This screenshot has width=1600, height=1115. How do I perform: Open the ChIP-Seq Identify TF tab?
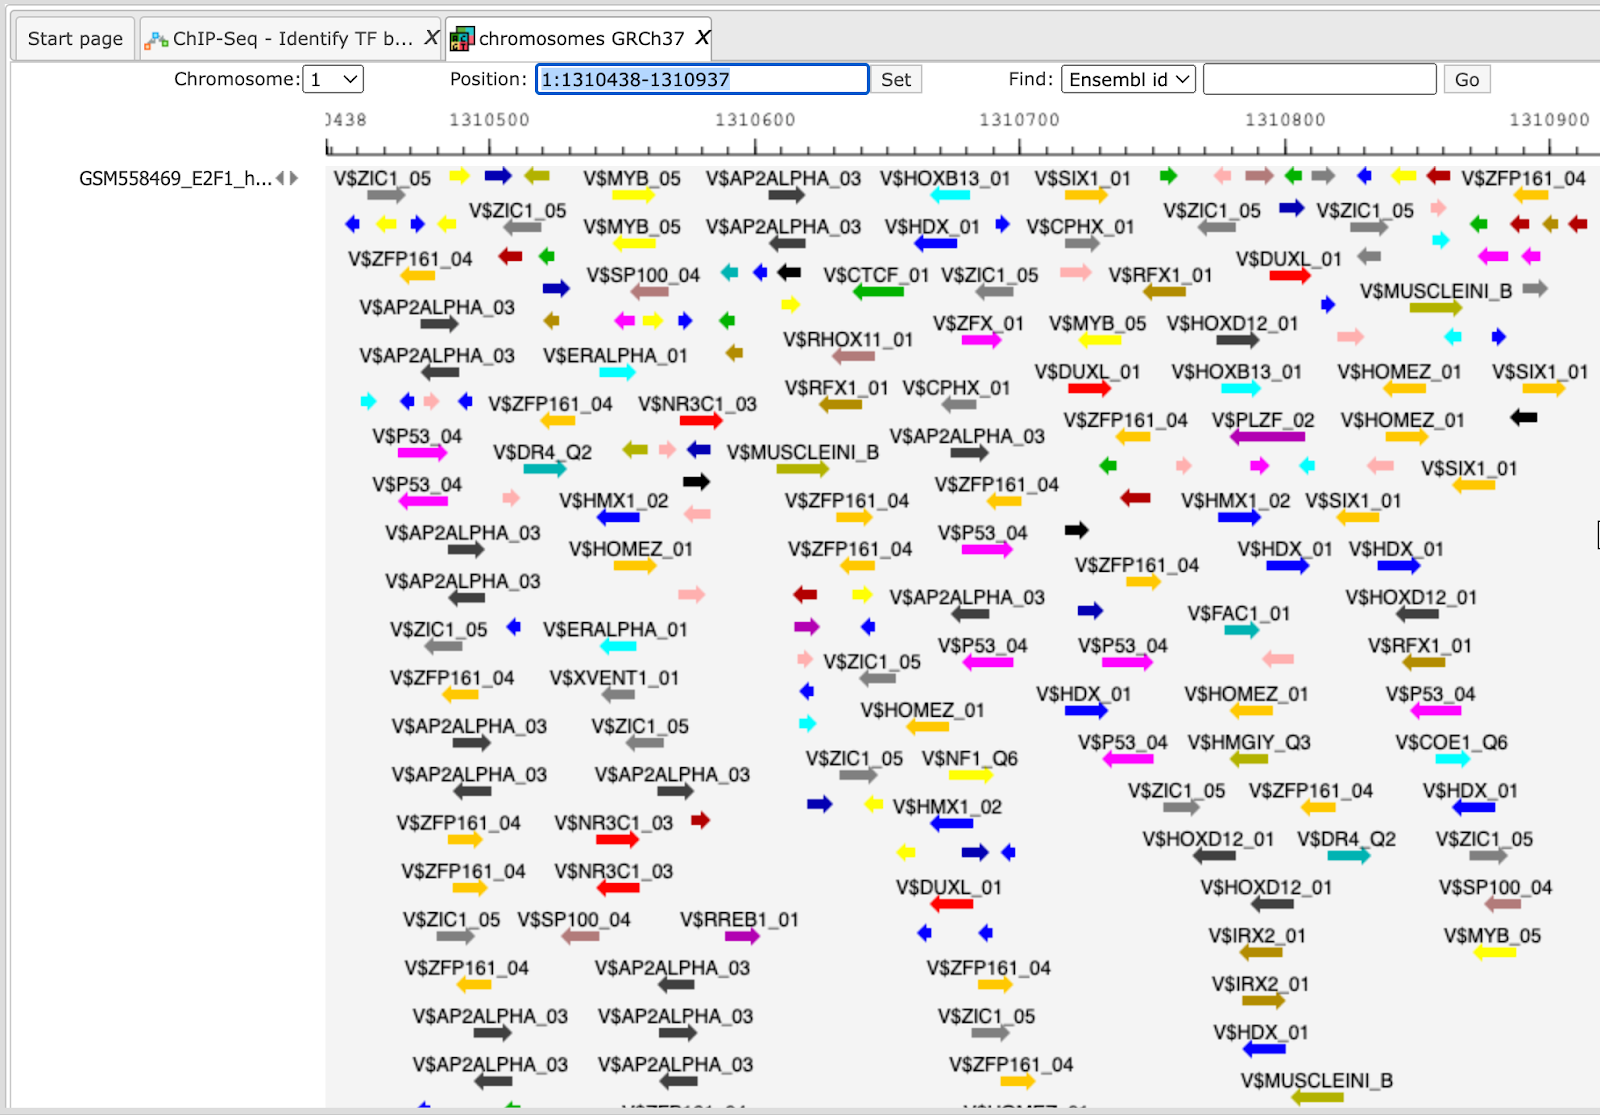(292, 39)
